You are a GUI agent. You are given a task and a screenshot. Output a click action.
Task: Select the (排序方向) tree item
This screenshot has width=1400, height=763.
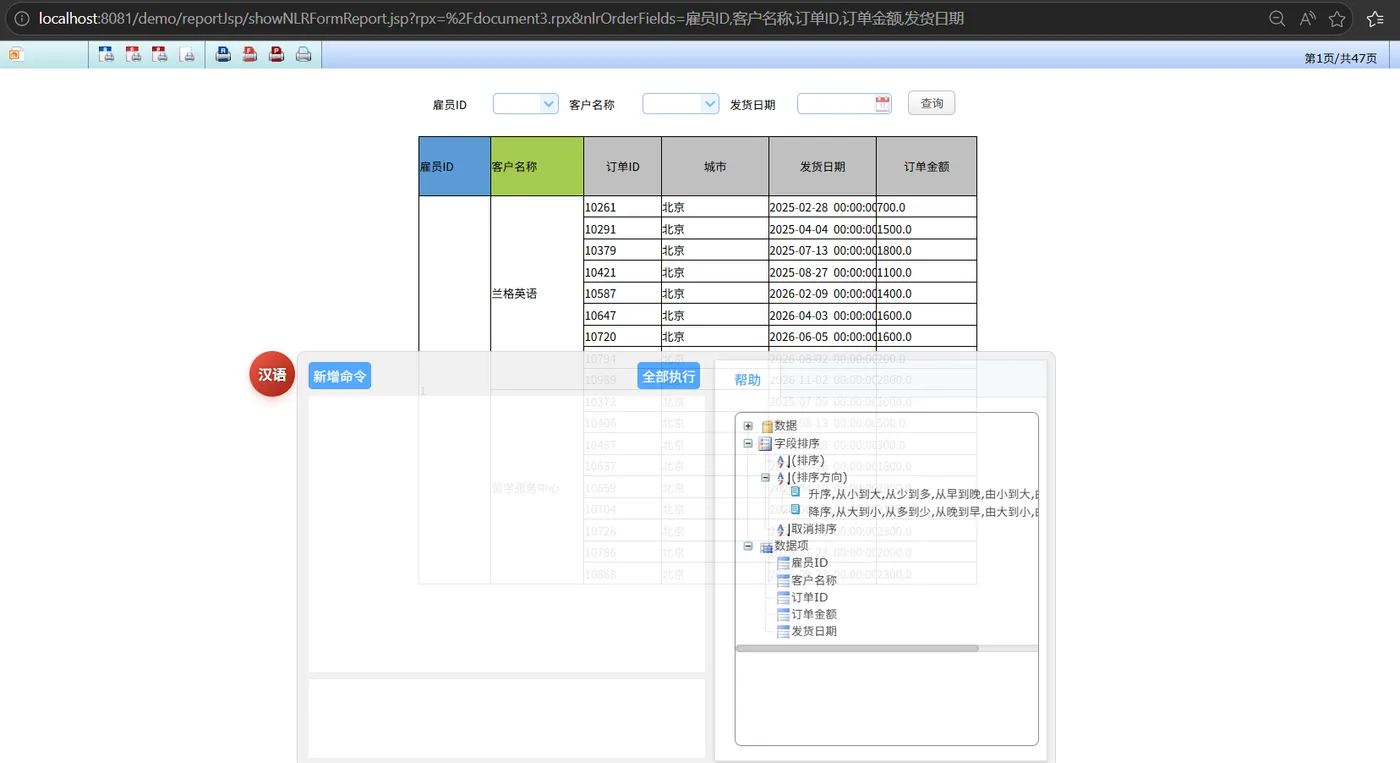817,477
